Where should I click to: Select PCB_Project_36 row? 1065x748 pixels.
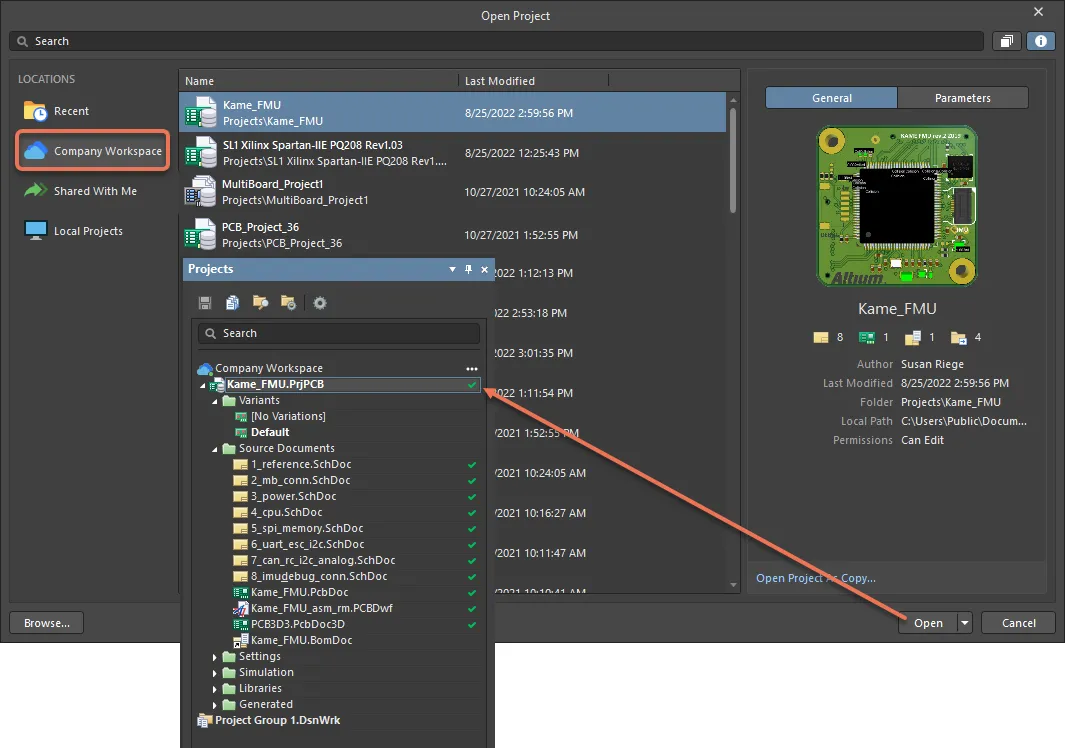point(452,235)
